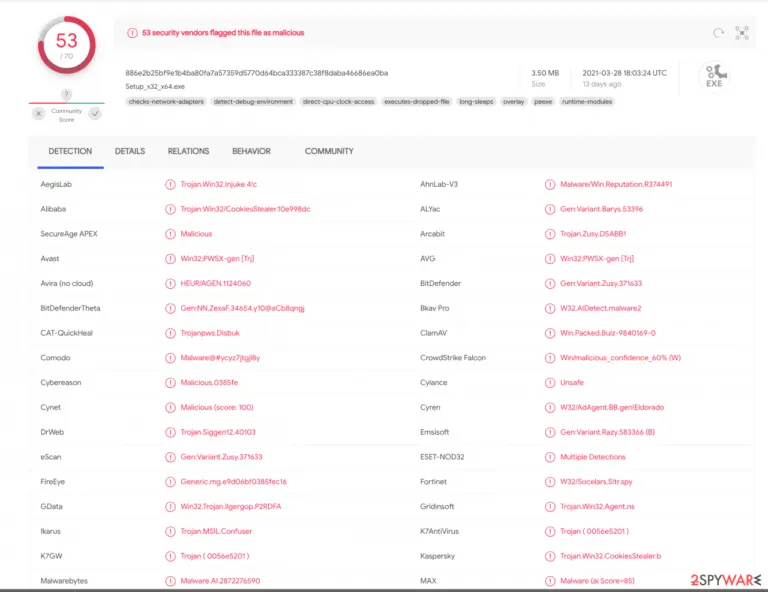
Task: Click warning icon in Avast detection row
Action: pos(170,259)
